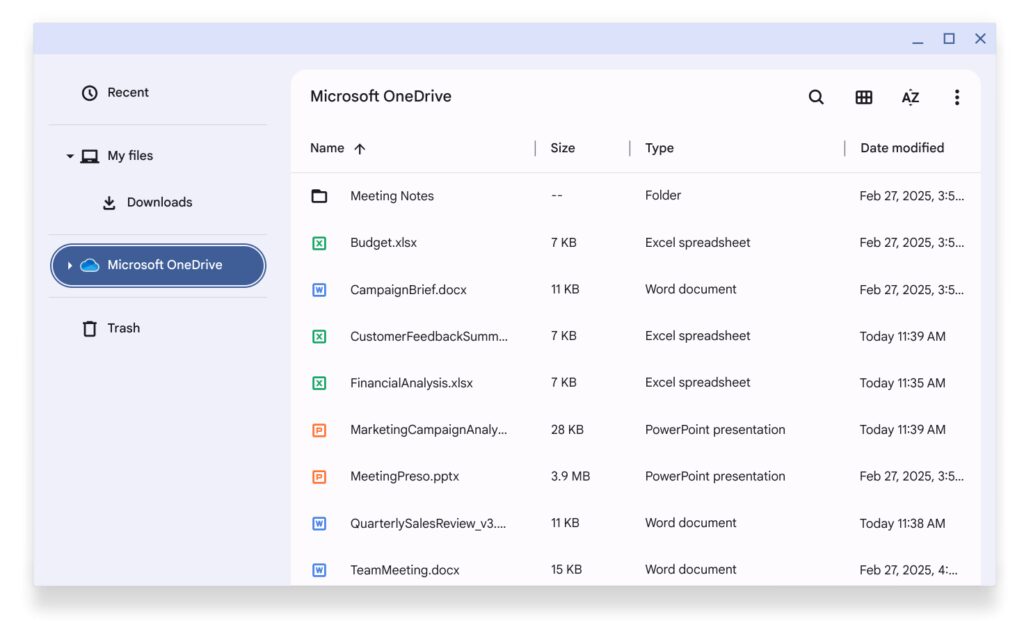Viewport: 1024px width, 621px height.
Task: Click the Trash bin icon
Action: (88, 328)
